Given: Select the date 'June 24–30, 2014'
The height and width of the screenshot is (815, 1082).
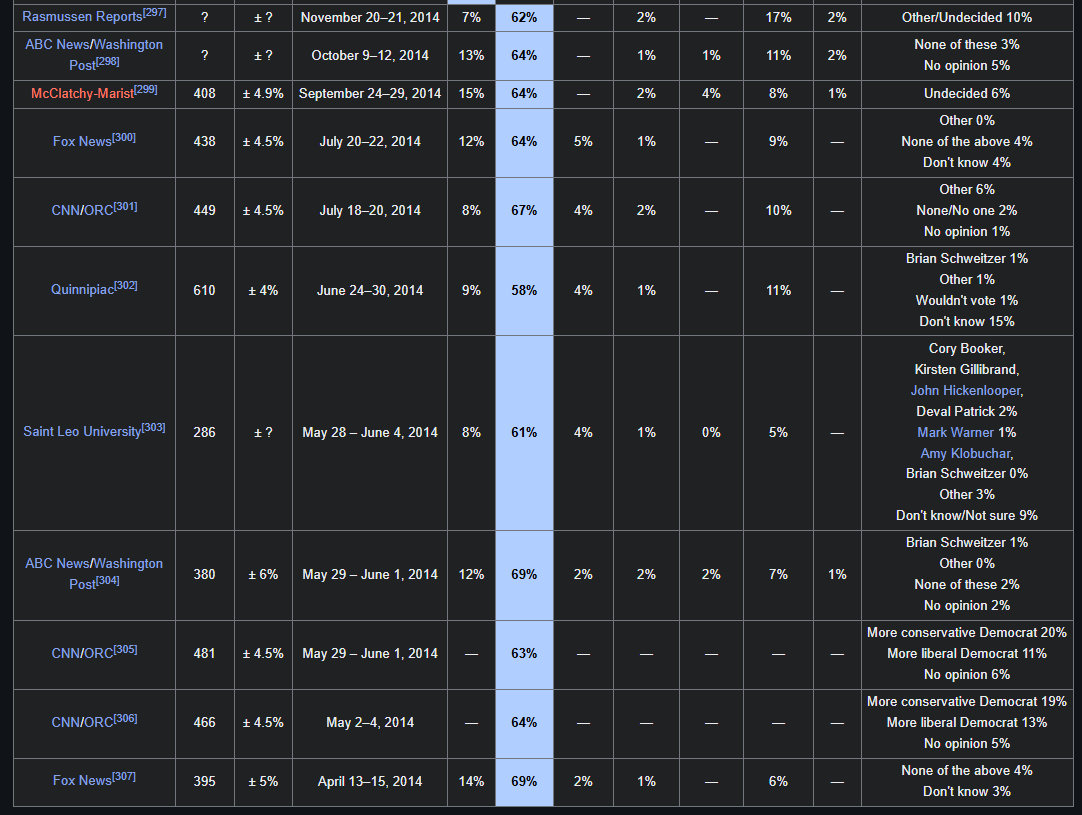Looking at the screenshot, I should [x=370, y=291].
